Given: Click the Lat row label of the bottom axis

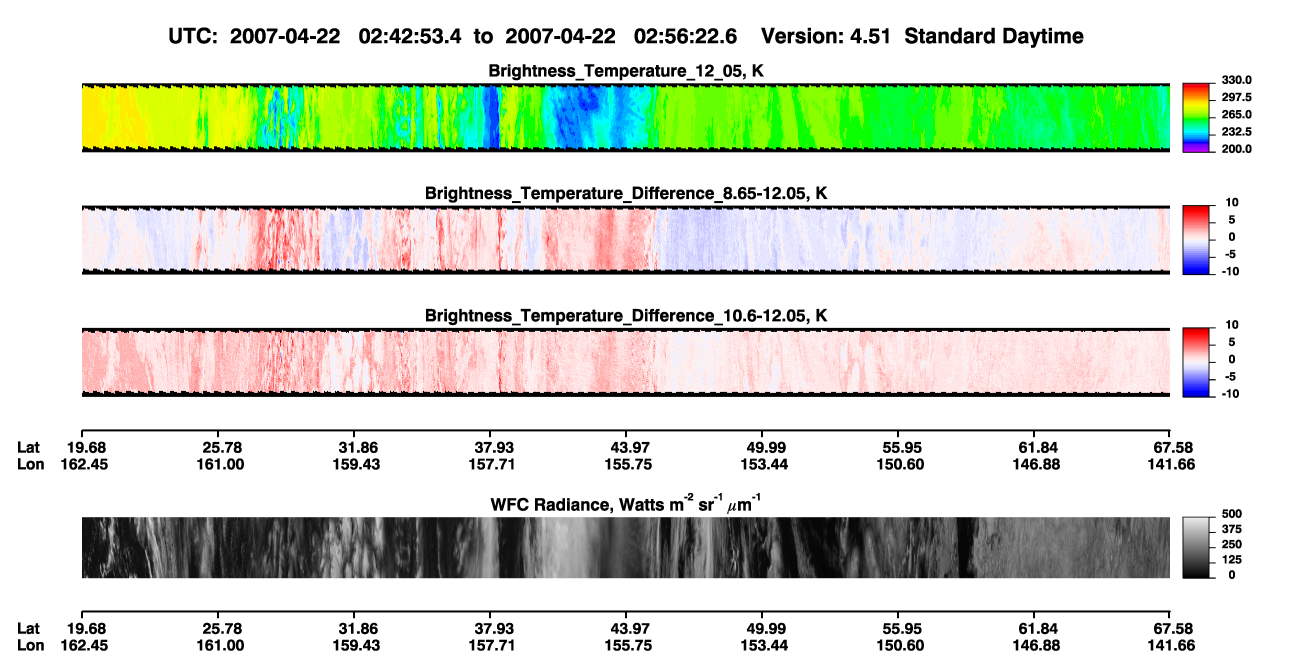Looking at the screenshot, I should 29,629.
